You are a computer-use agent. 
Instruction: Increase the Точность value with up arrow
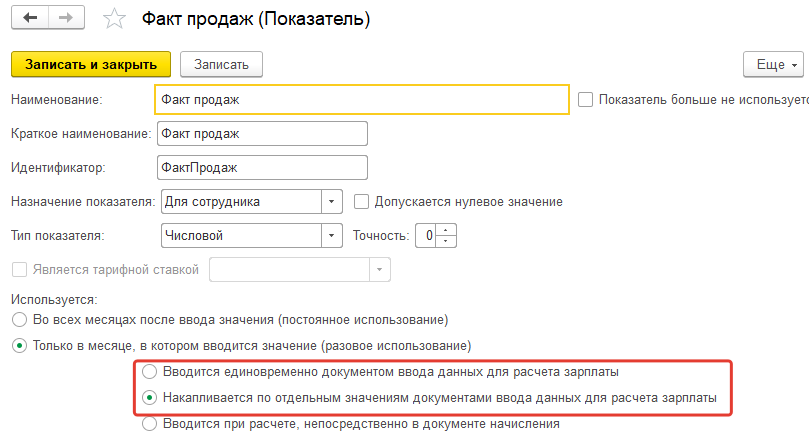(x=447, y=231)
